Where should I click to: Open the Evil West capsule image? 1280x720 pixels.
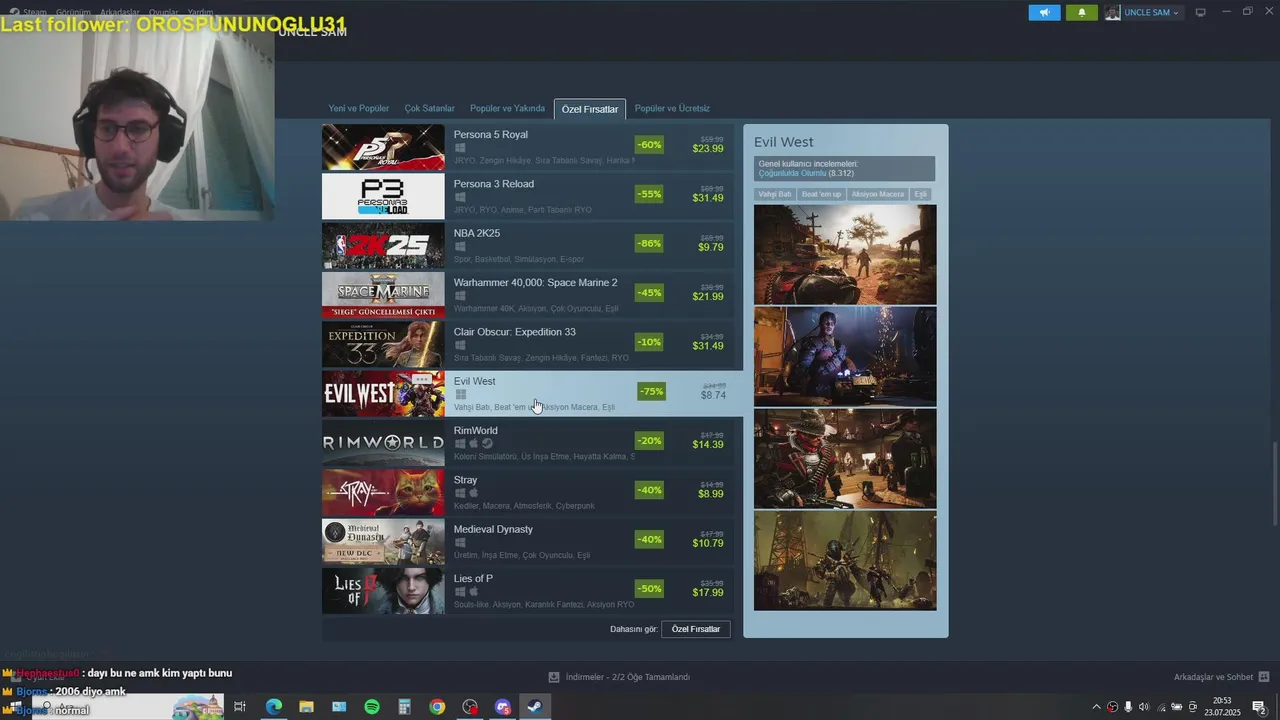point(383,394)
